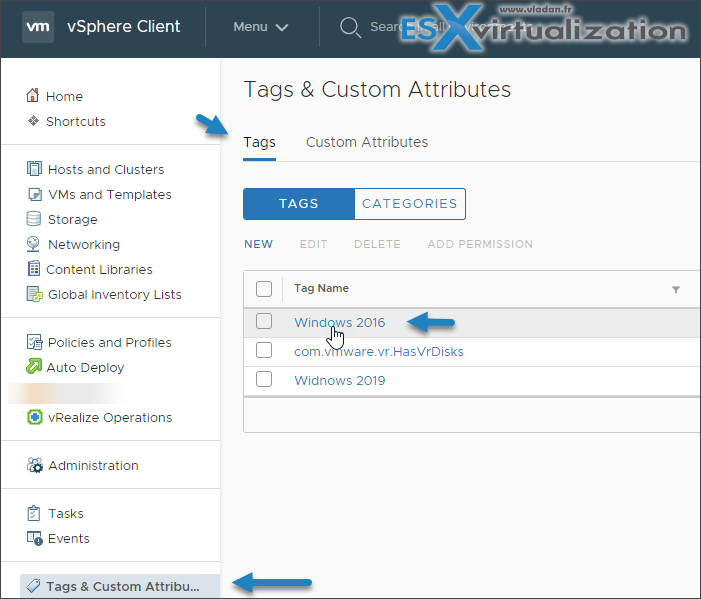Select all tags via header checkbox
This screenshot has height=599, width=701.
click(264, 289)
